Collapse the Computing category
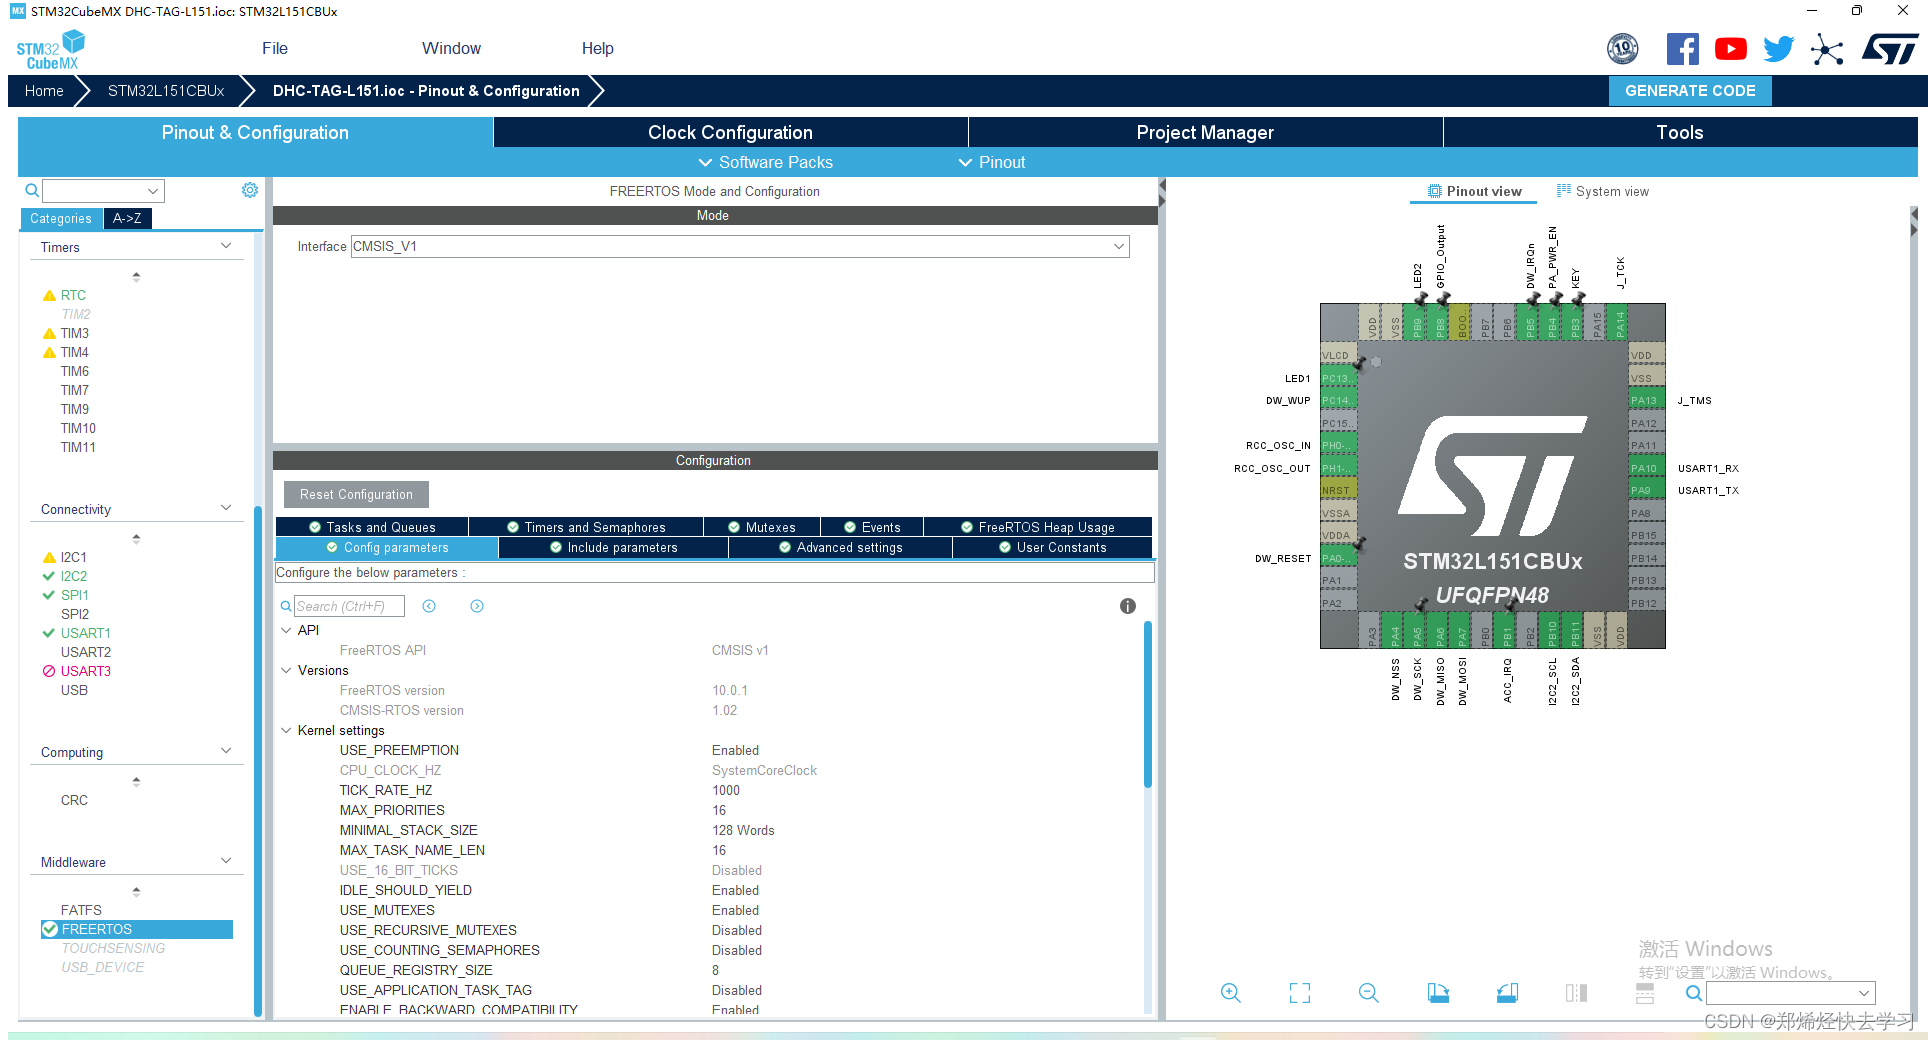This screenshot has width=1928, height=1040. point(226,751)
